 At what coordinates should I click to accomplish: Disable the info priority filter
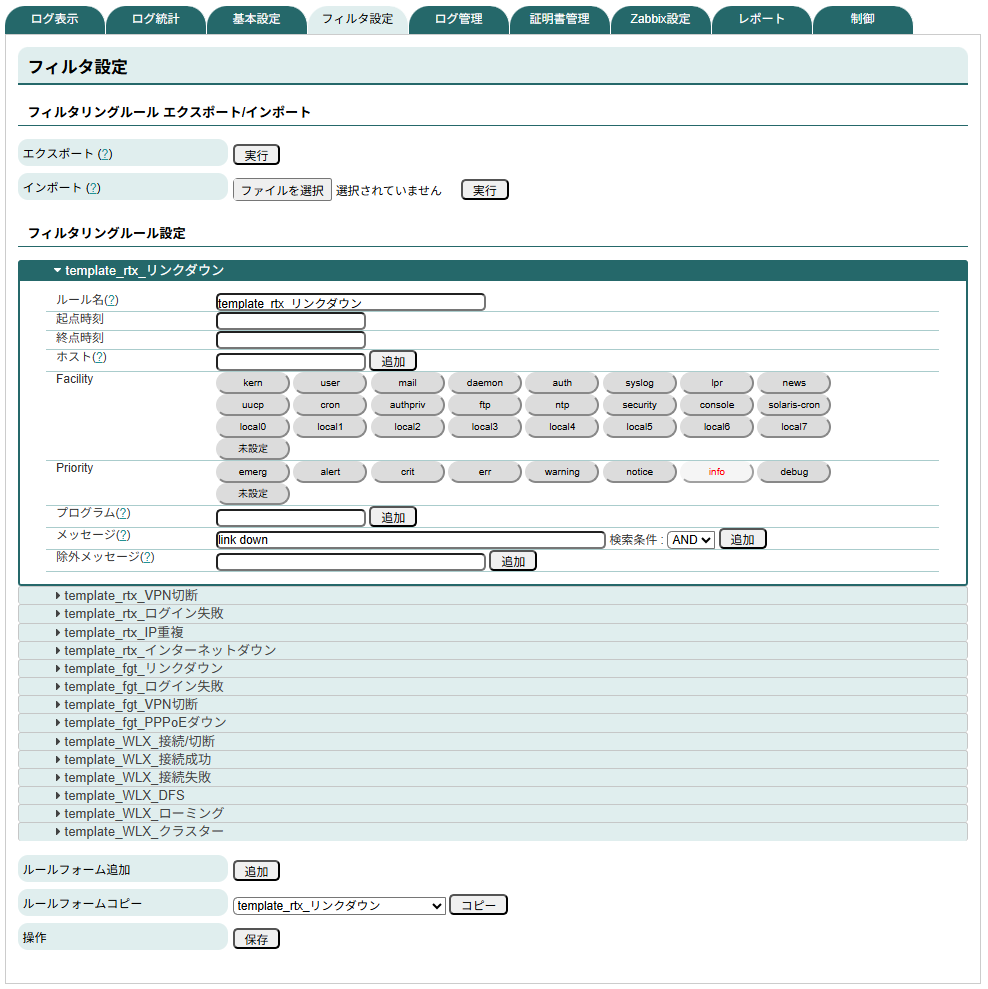[716, 471]
